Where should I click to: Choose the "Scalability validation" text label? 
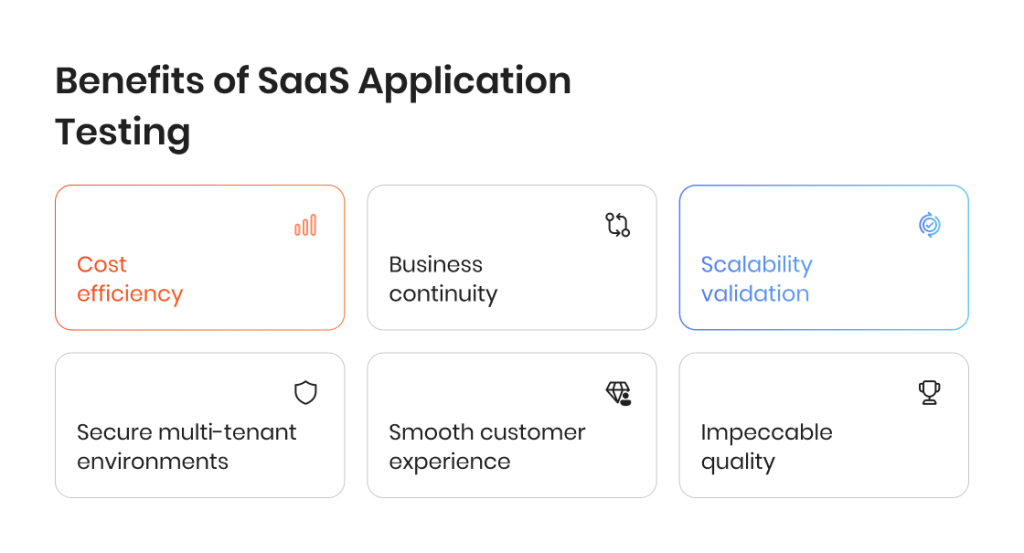(756, 279)
